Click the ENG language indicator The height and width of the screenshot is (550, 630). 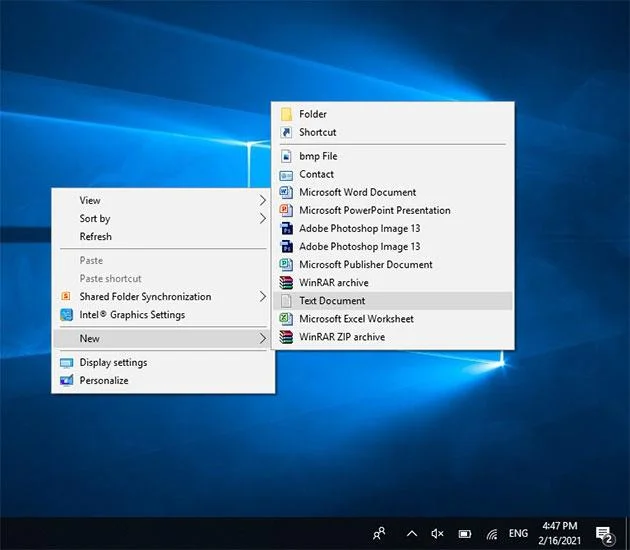pyautogui.click(x=518, y=534)
